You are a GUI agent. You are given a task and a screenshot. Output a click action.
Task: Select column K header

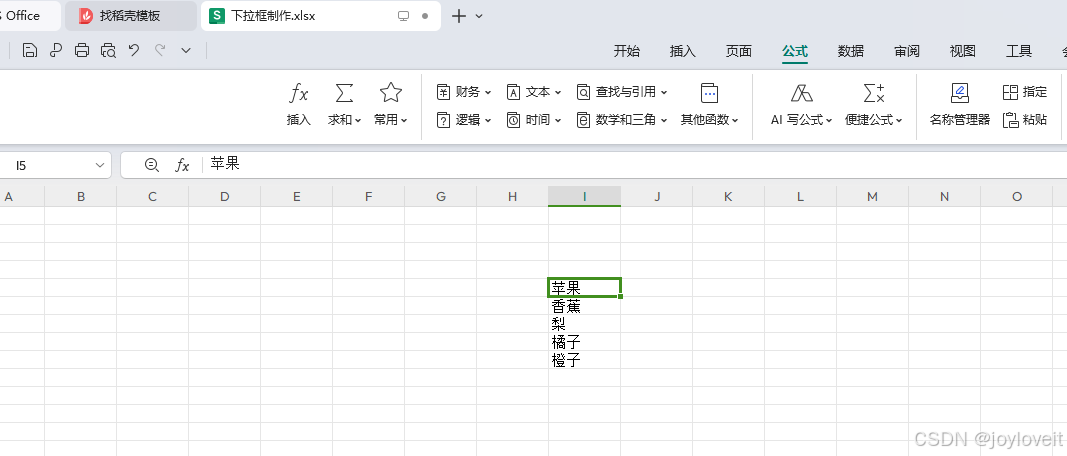tap(728, 197)
